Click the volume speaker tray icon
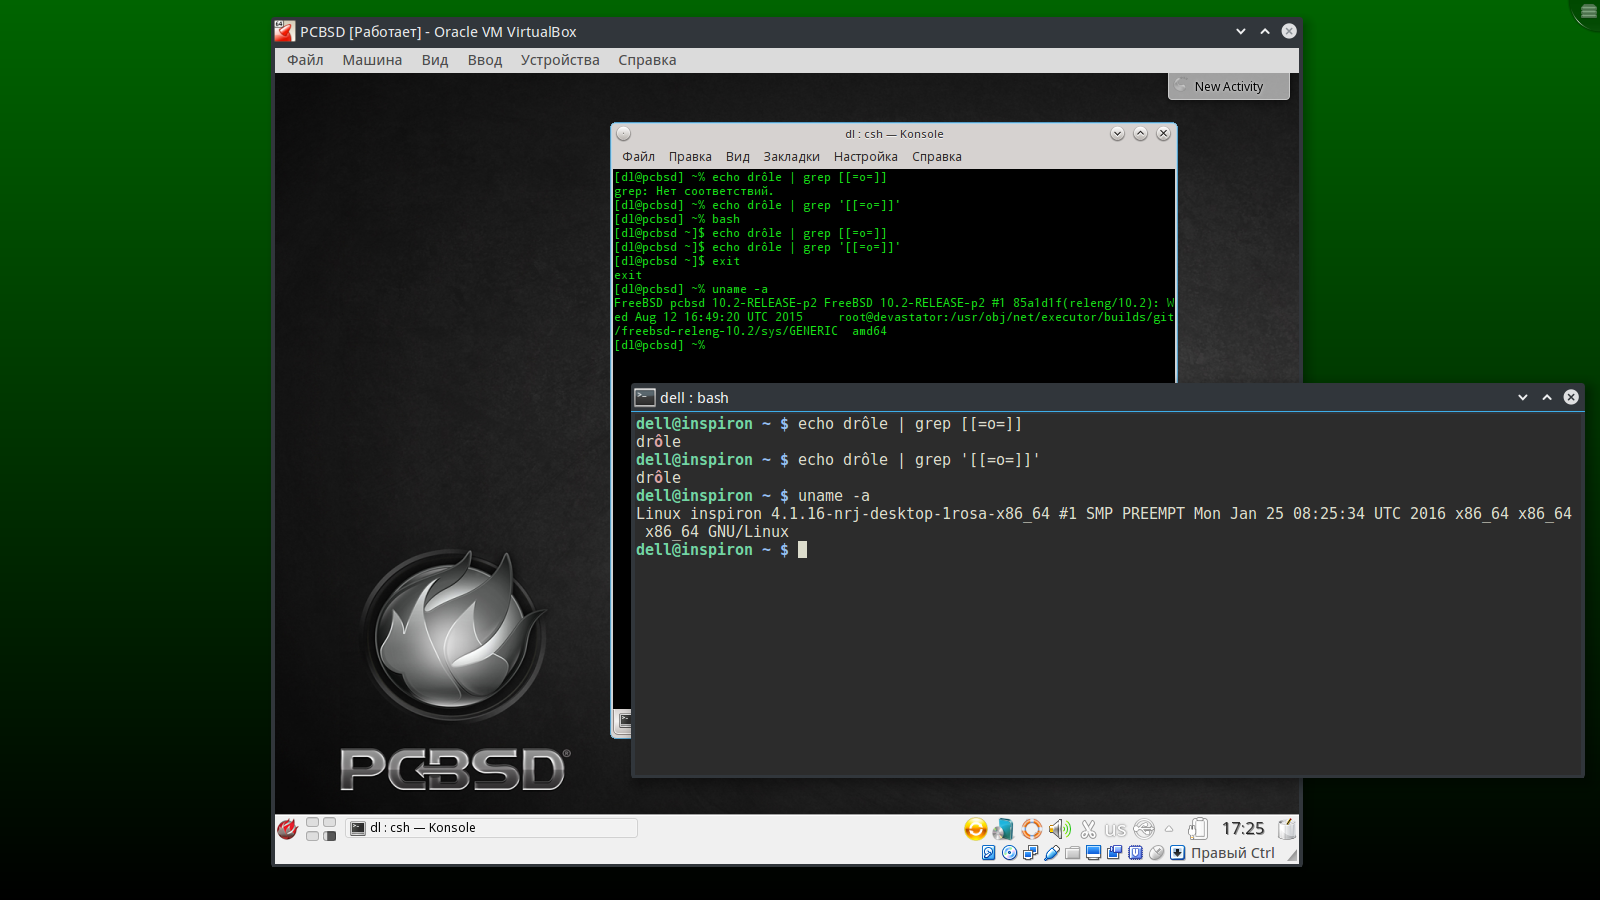This screenshot has height=900, width=1600. [x=1060, y=829]
